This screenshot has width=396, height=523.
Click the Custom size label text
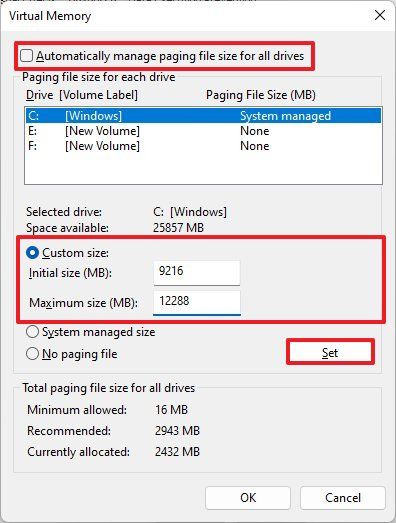(75, 253)
